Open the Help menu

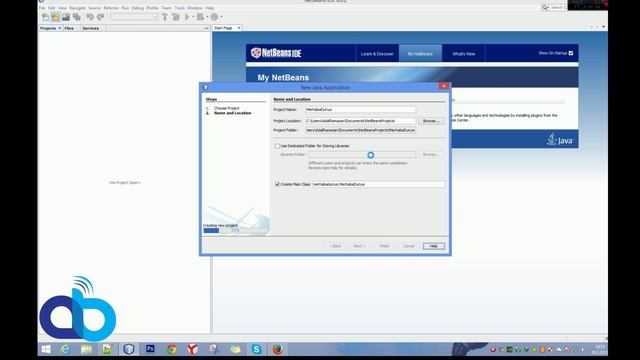(x=210, y=8)
